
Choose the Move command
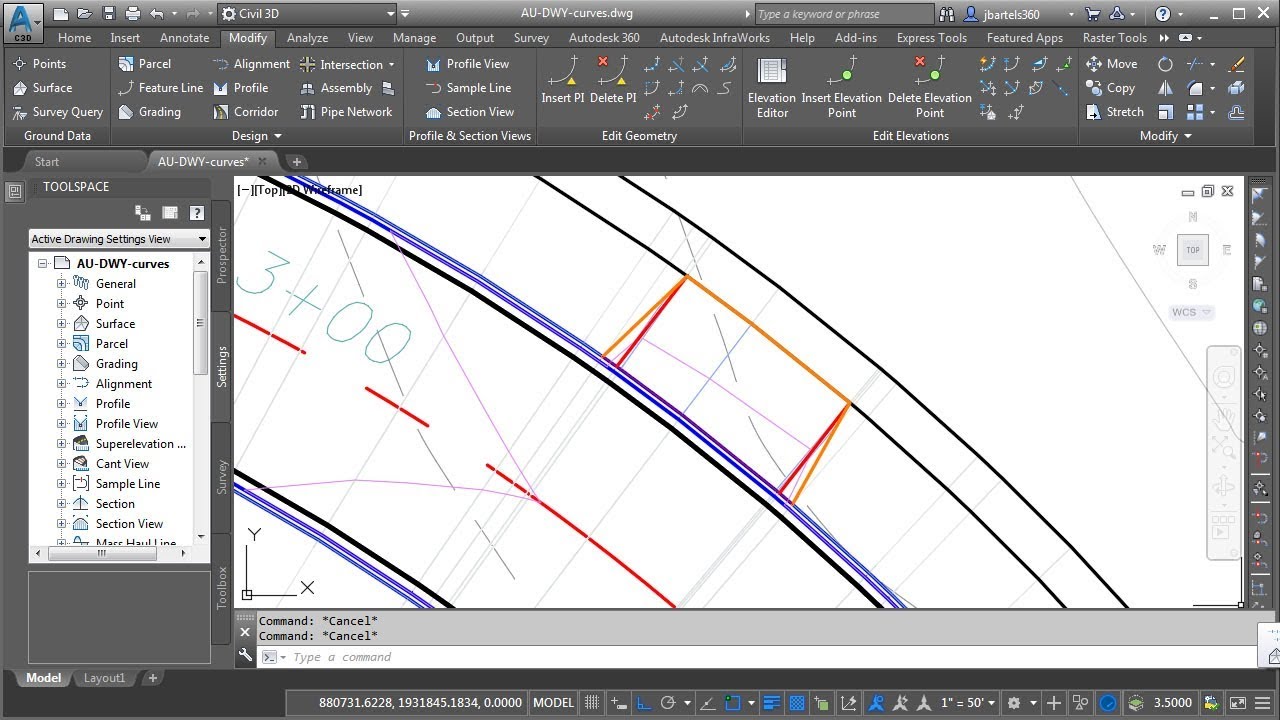(x=1111, y=64)
